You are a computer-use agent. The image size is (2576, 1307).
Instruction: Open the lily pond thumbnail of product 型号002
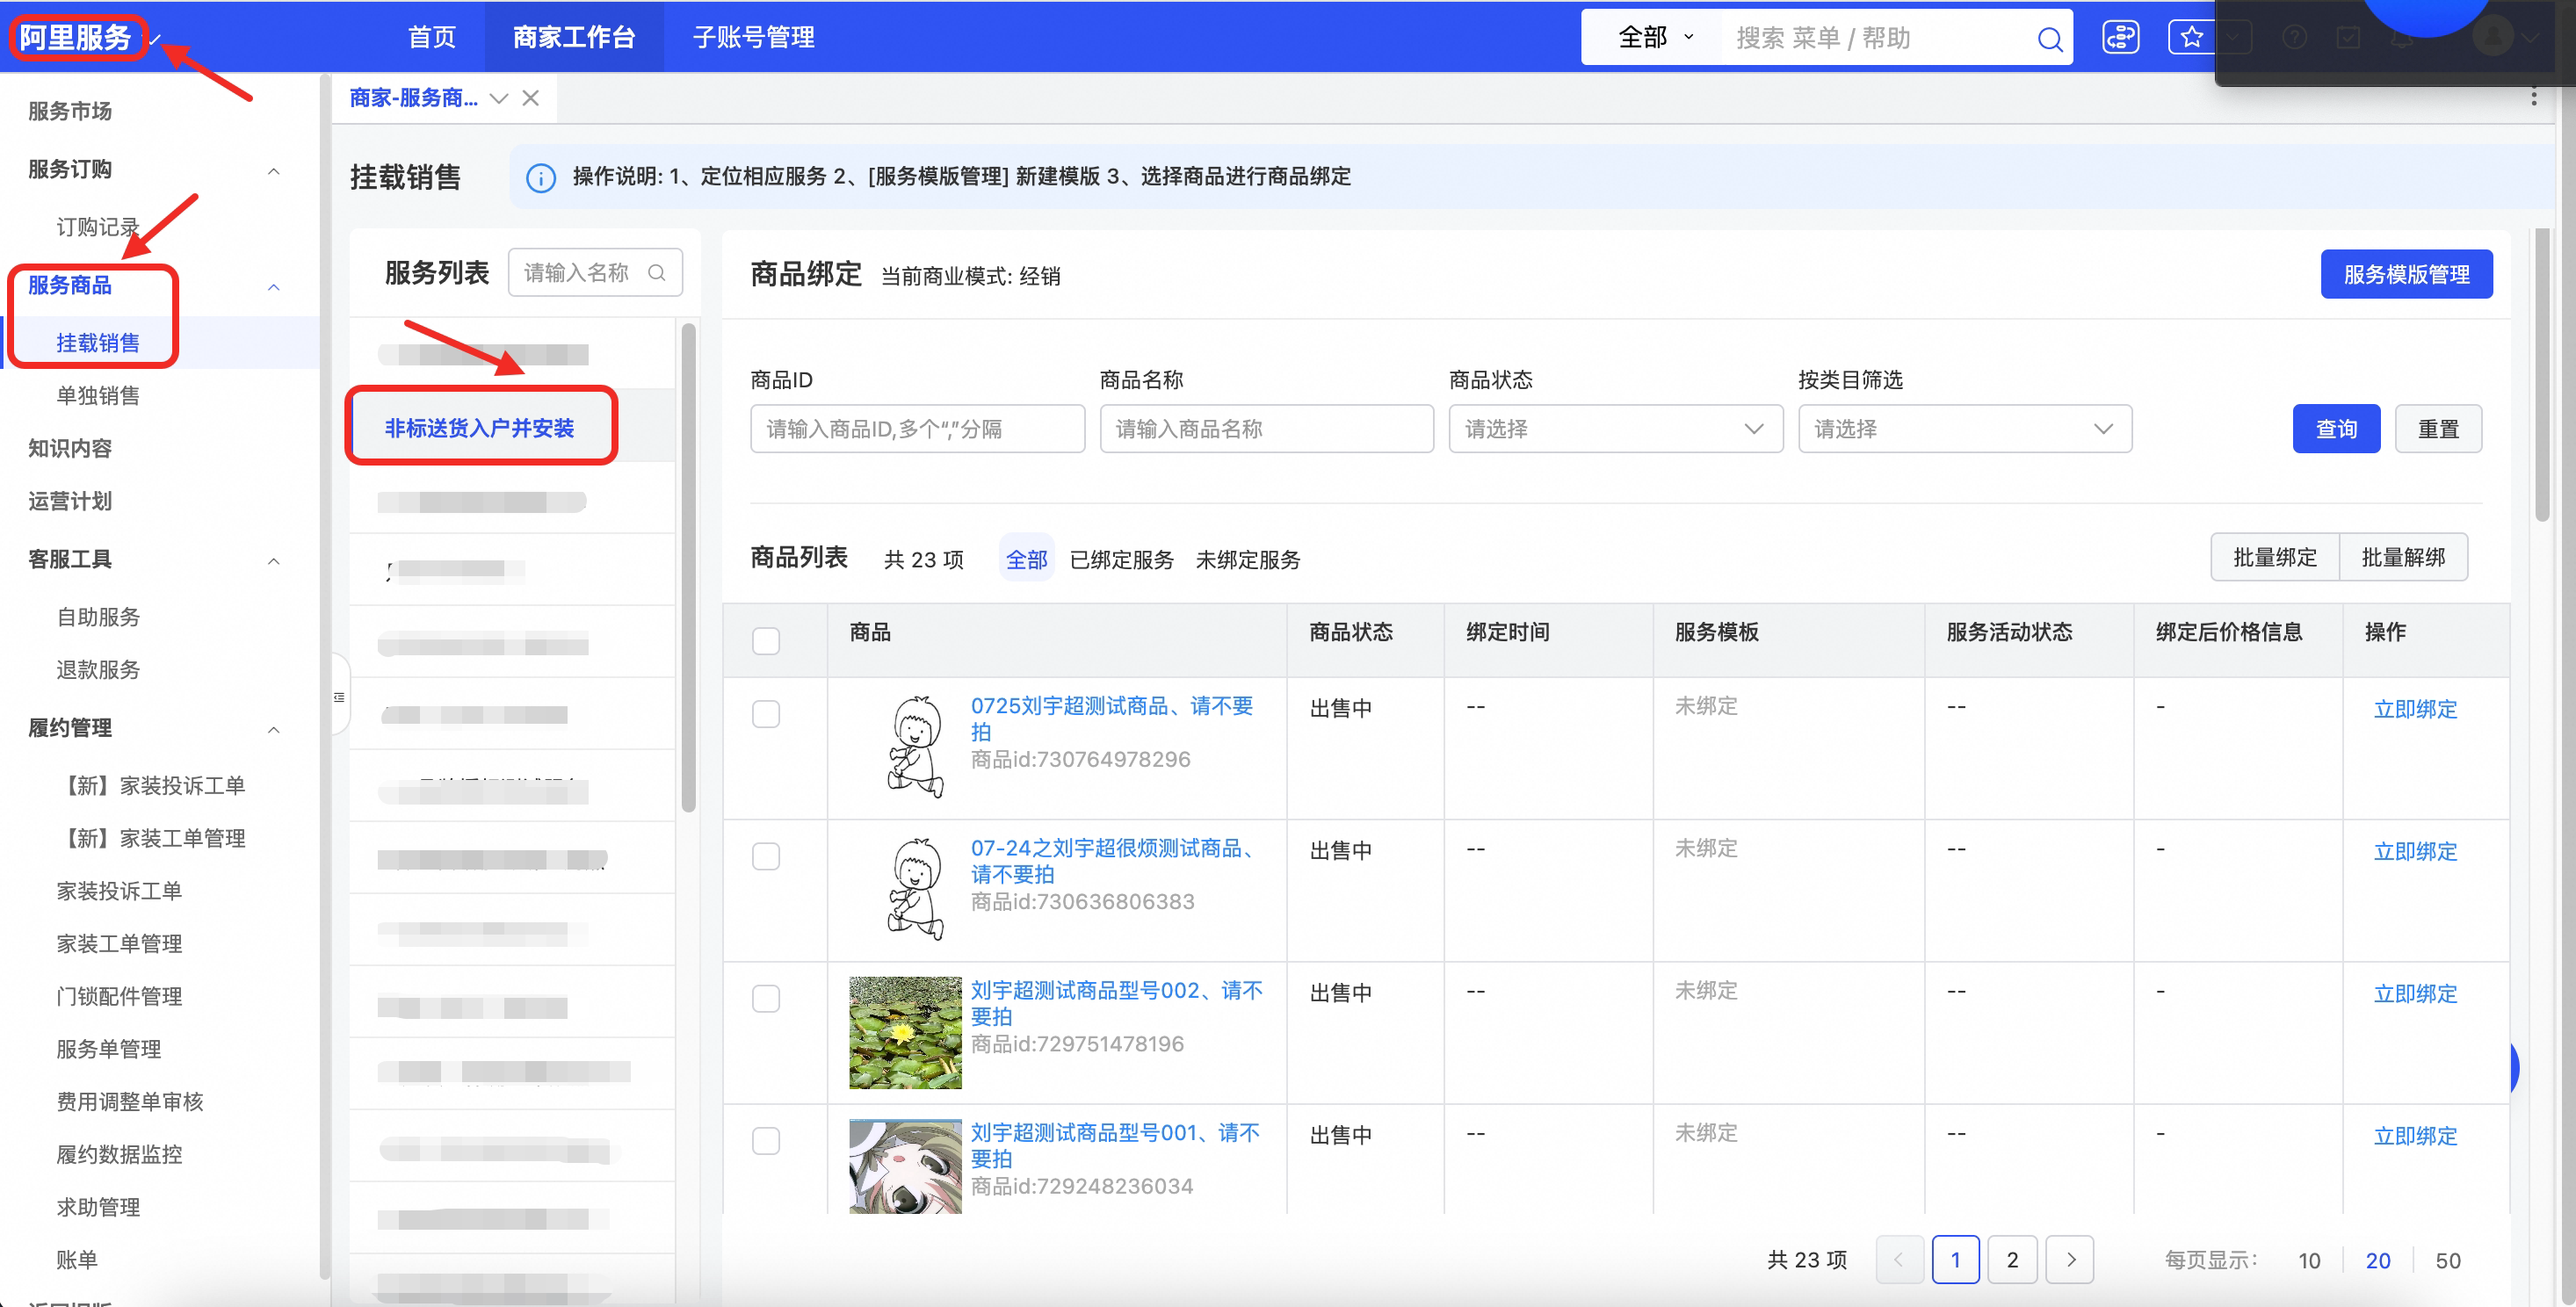[905, 1032]
